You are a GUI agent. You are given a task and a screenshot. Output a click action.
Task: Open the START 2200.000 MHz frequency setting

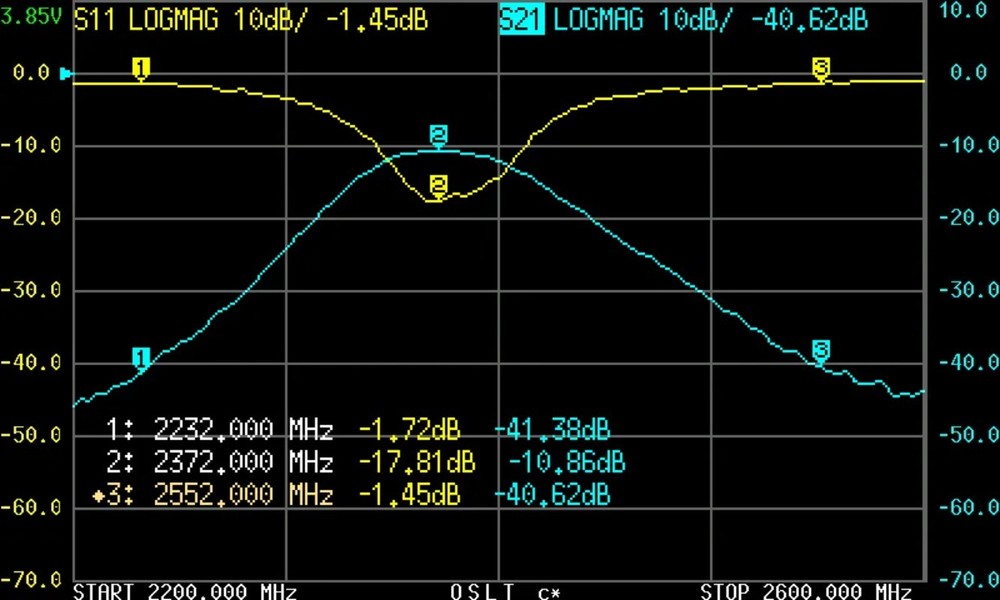185,591
